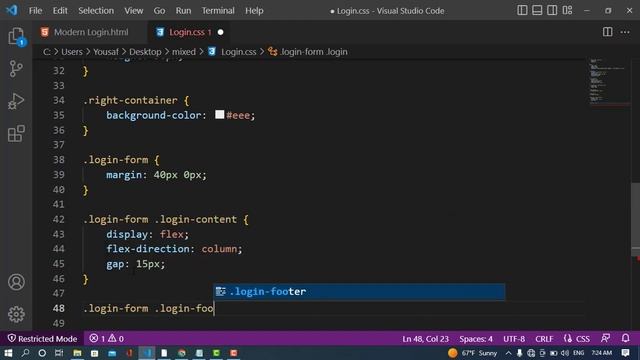Open the Terminal menu
The width and height of the screenshot is (640, 360).
coord(218,11)
